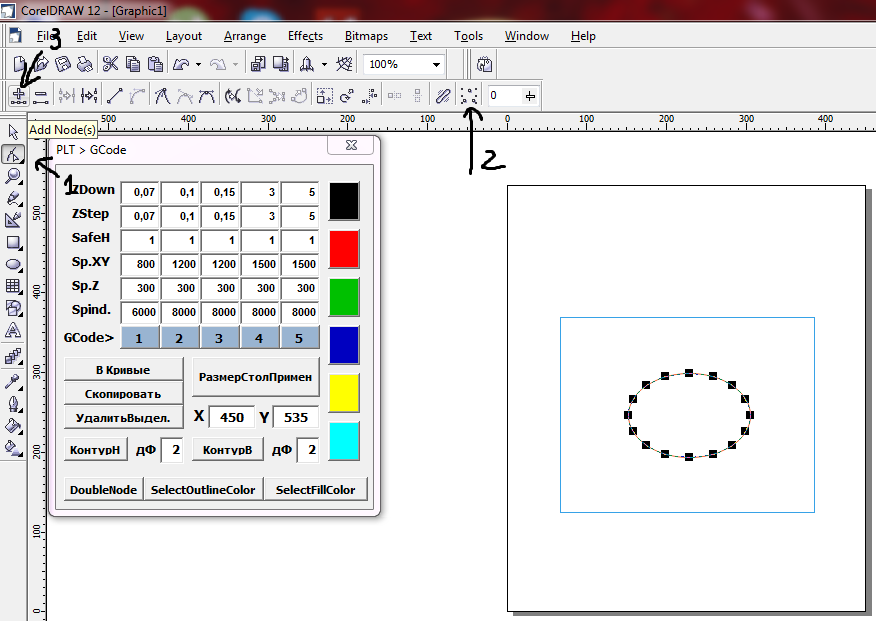Screen dimensions: 876x621
Task: Click the Save diskette icon
Action: [x=63, y=64]
